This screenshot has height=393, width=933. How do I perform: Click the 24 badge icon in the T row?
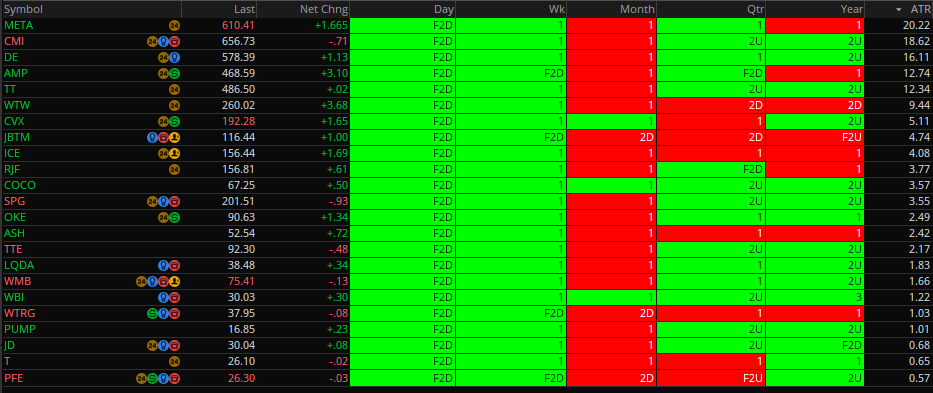coord(174,361)
